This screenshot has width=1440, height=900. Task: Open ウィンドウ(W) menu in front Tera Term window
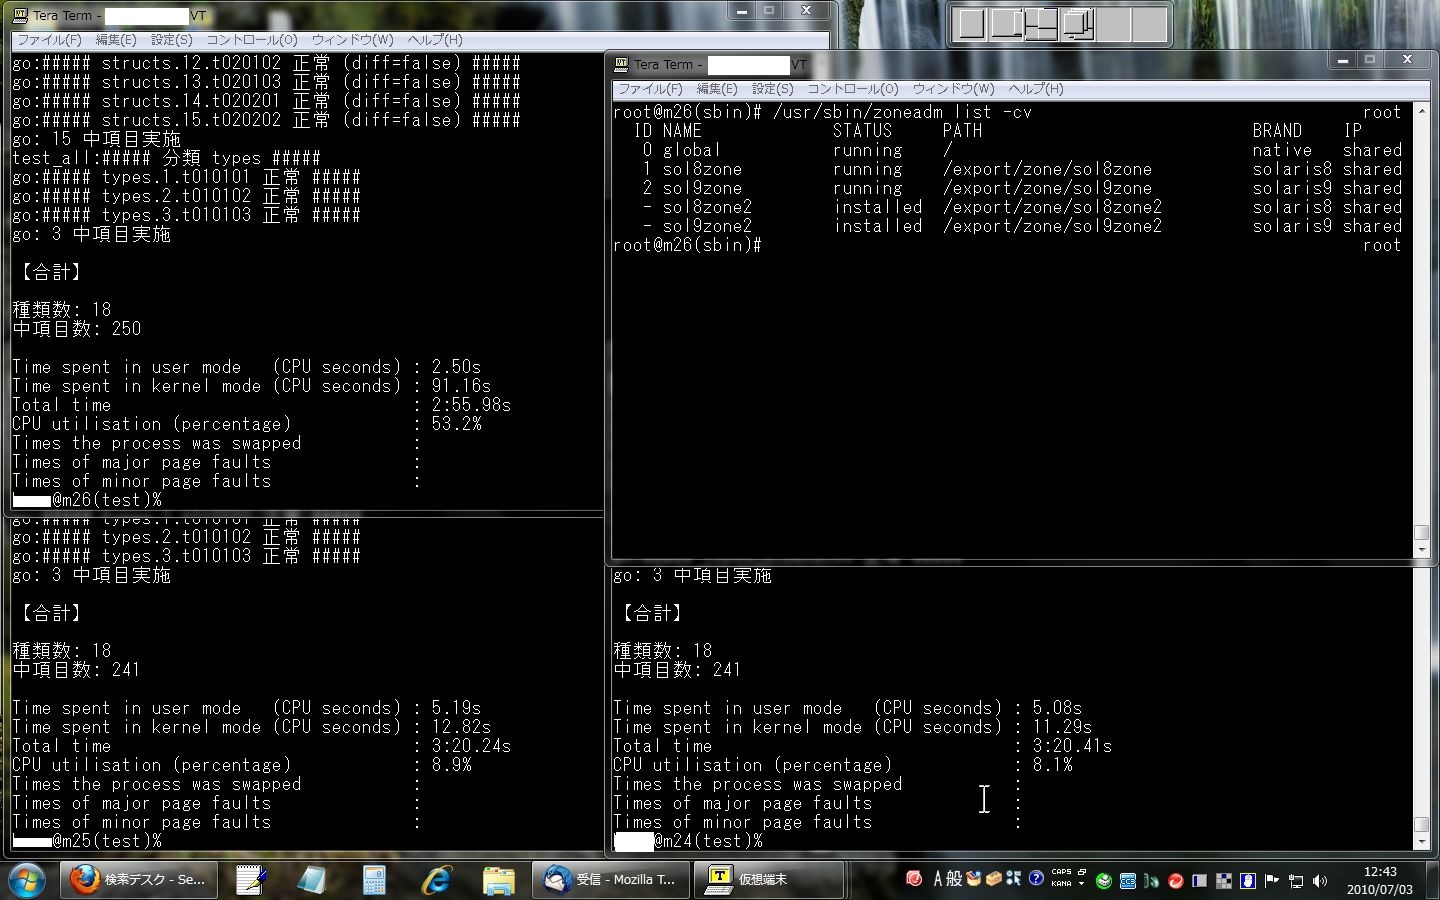click(x=953, y=89)
